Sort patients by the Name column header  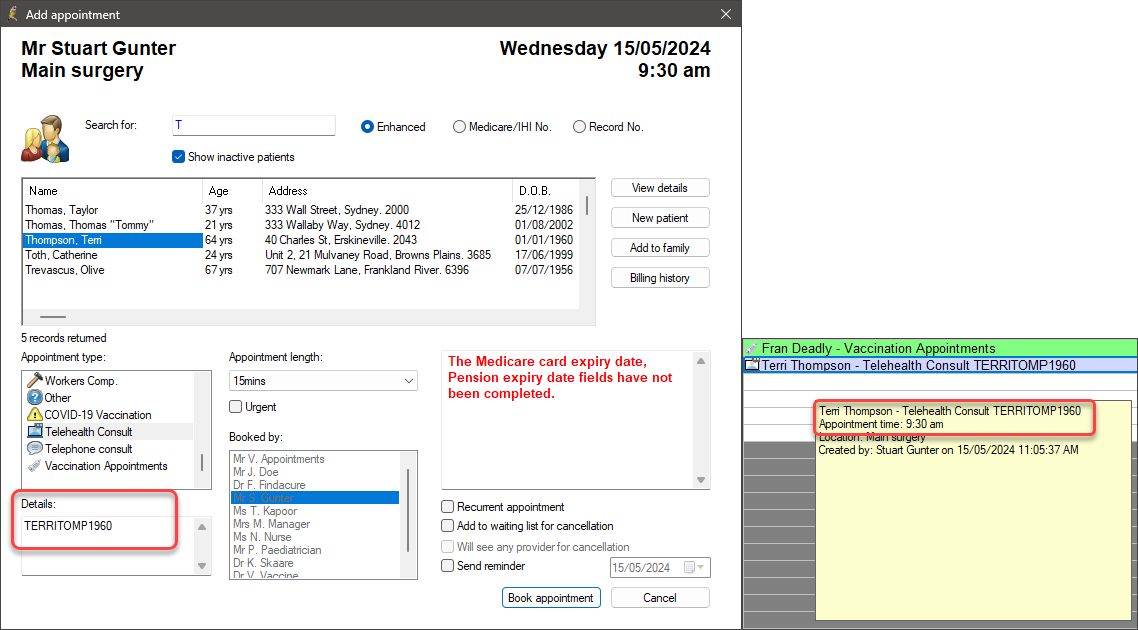point(112,191)
